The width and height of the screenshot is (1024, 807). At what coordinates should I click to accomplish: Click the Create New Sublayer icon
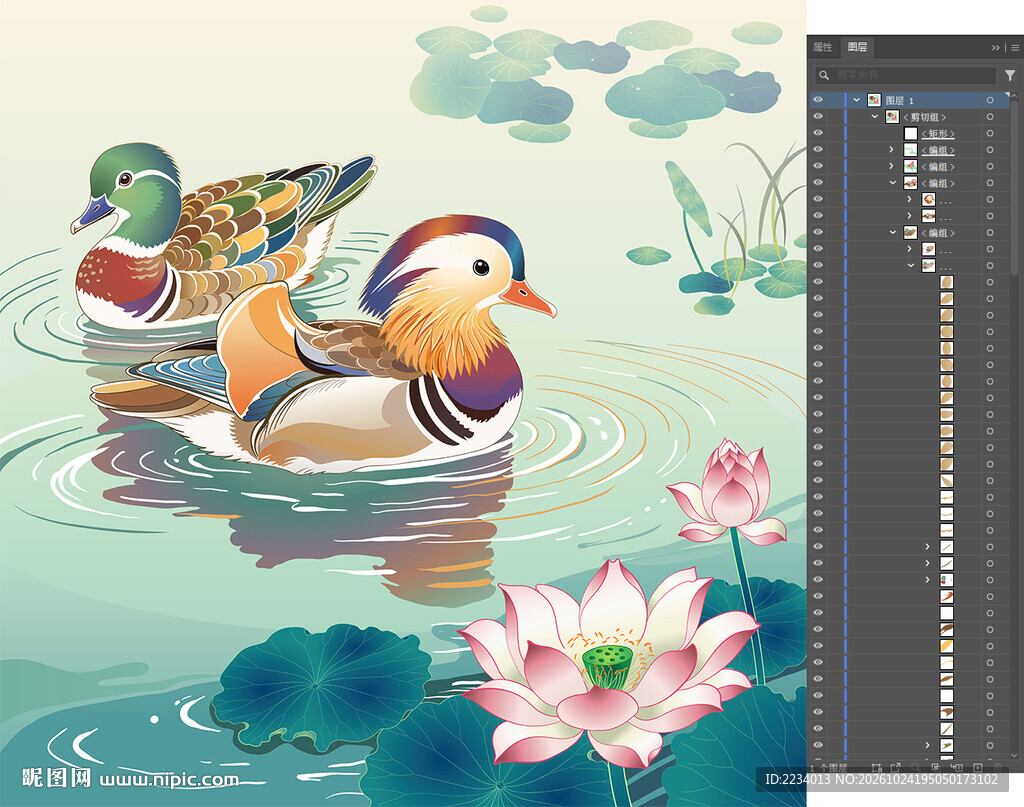point(957,768)
